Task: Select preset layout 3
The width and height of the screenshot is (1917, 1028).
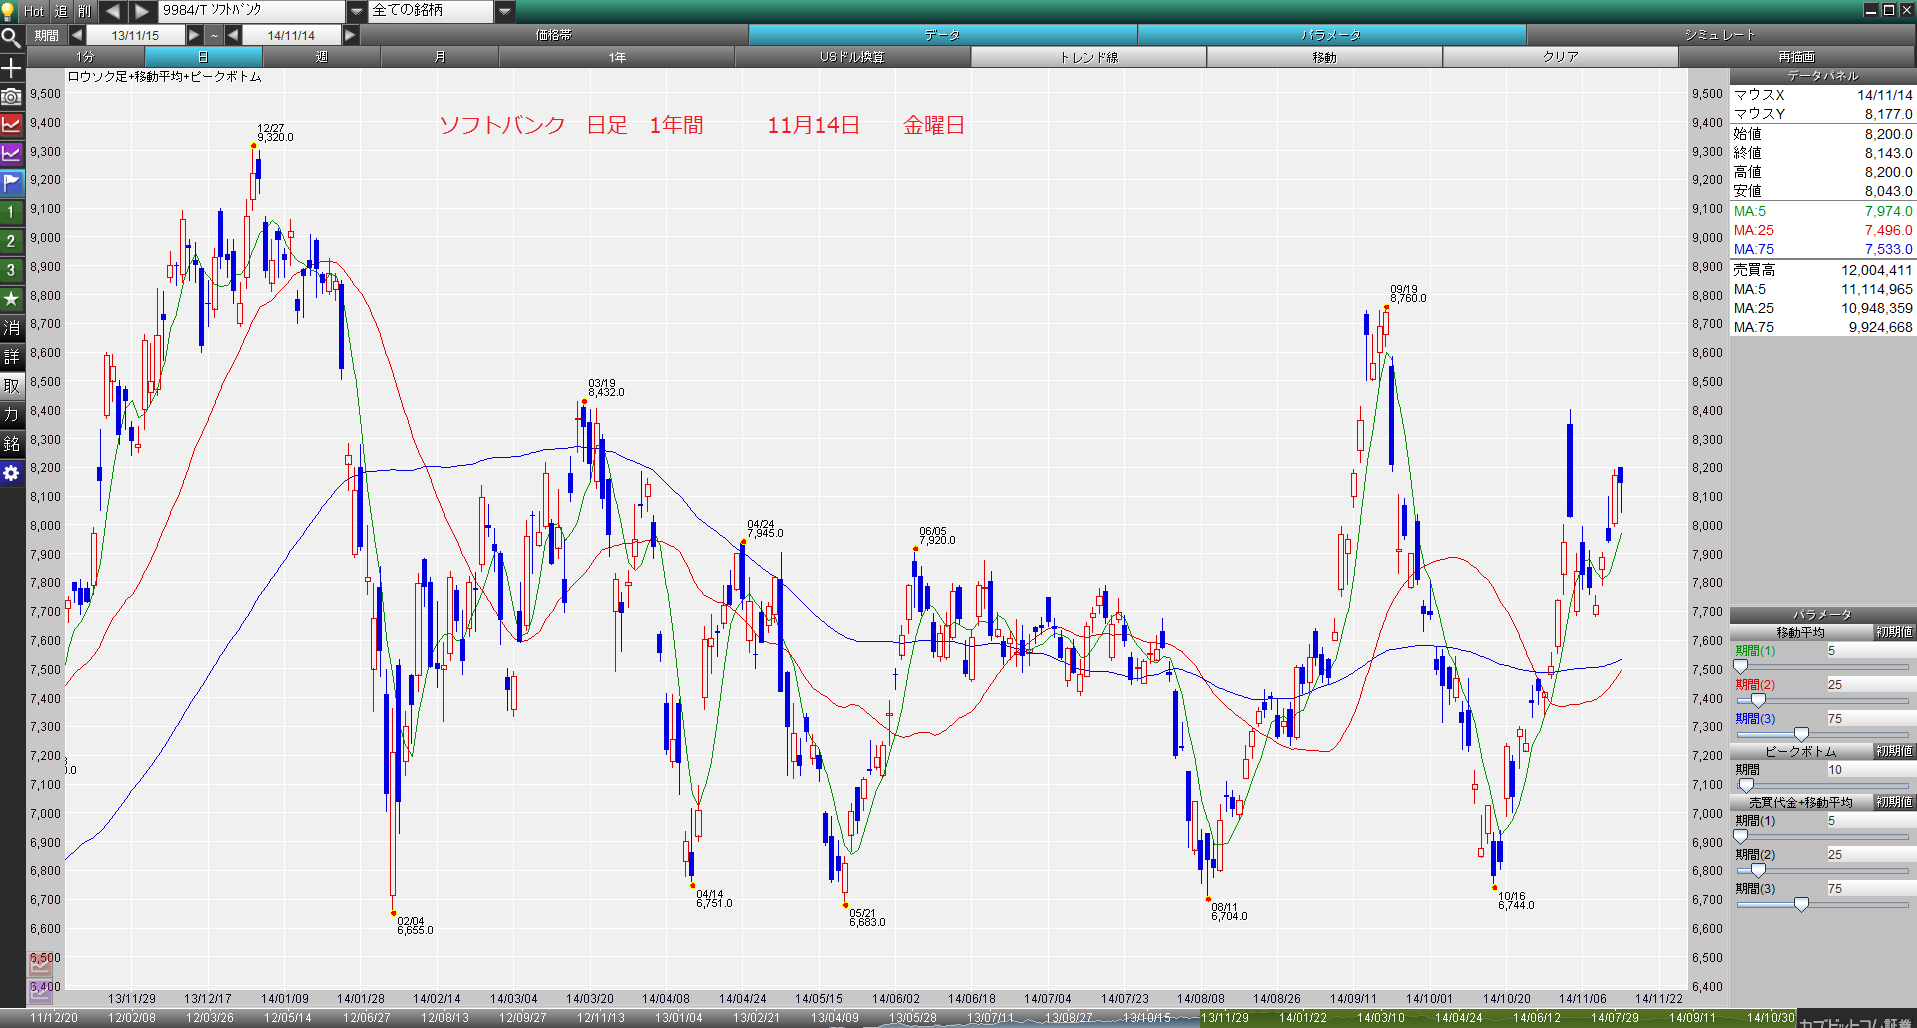Action: point(11,270)
